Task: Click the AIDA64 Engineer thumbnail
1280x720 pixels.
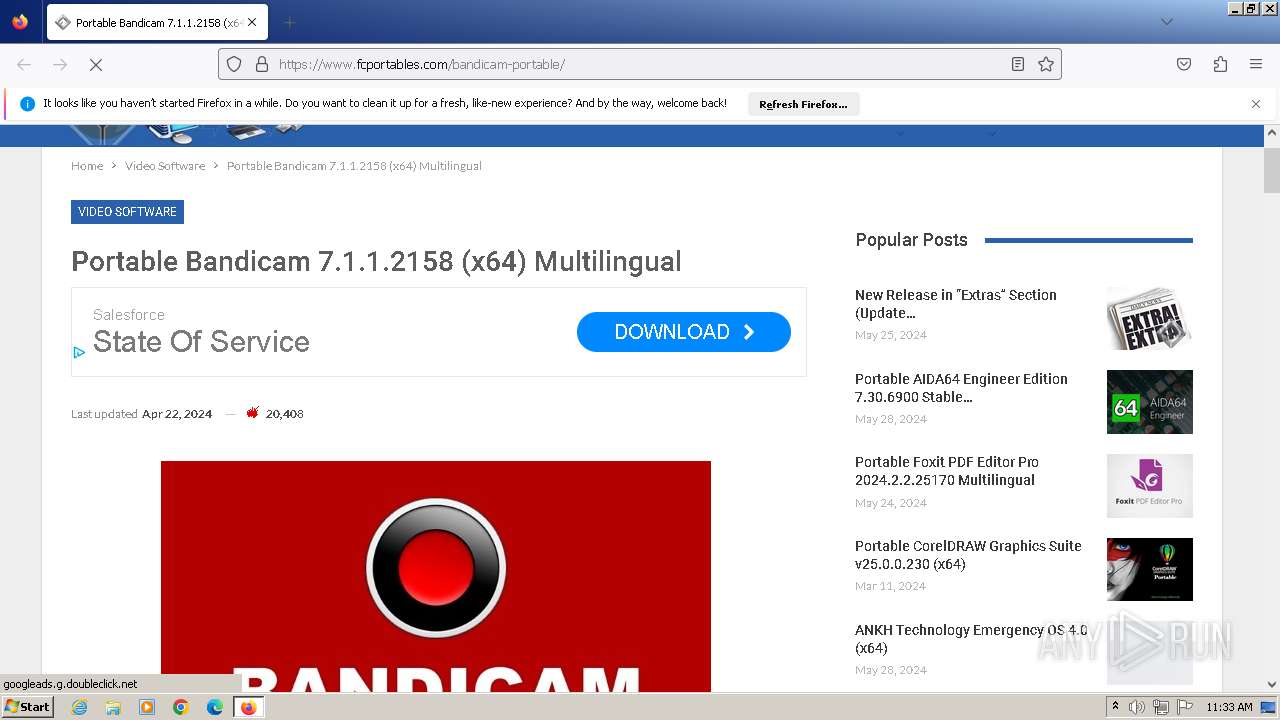Action: click(1150, 402)
